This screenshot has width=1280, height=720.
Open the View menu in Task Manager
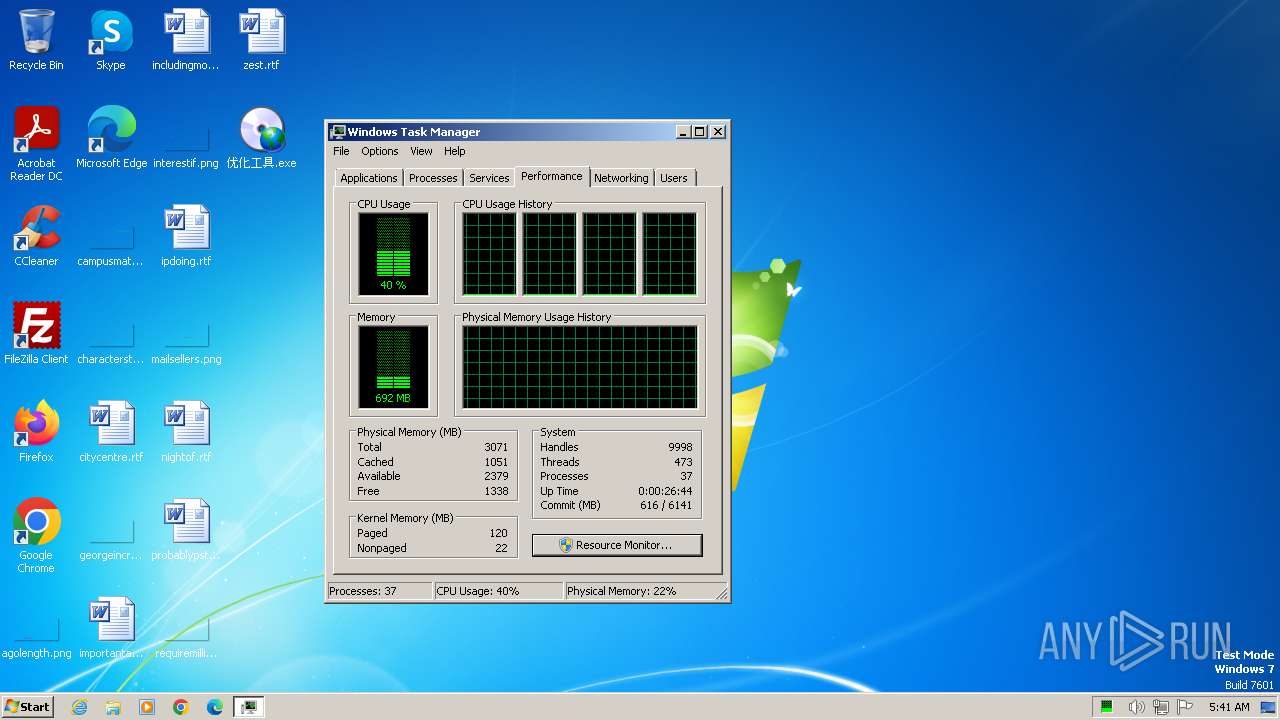click(421, 151)
